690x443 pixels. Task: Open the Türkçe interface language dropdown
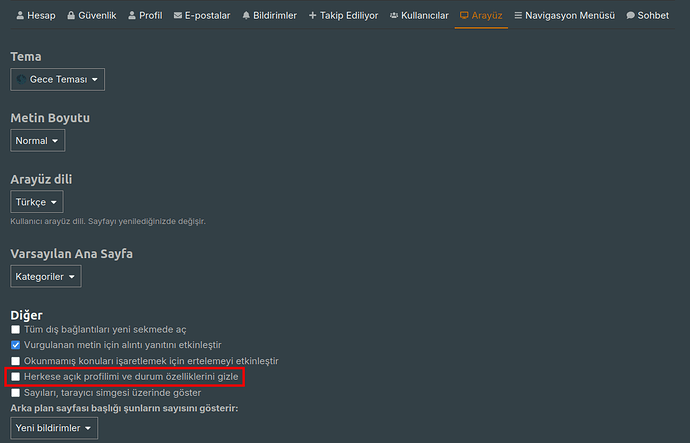click(x=38, y=202)
